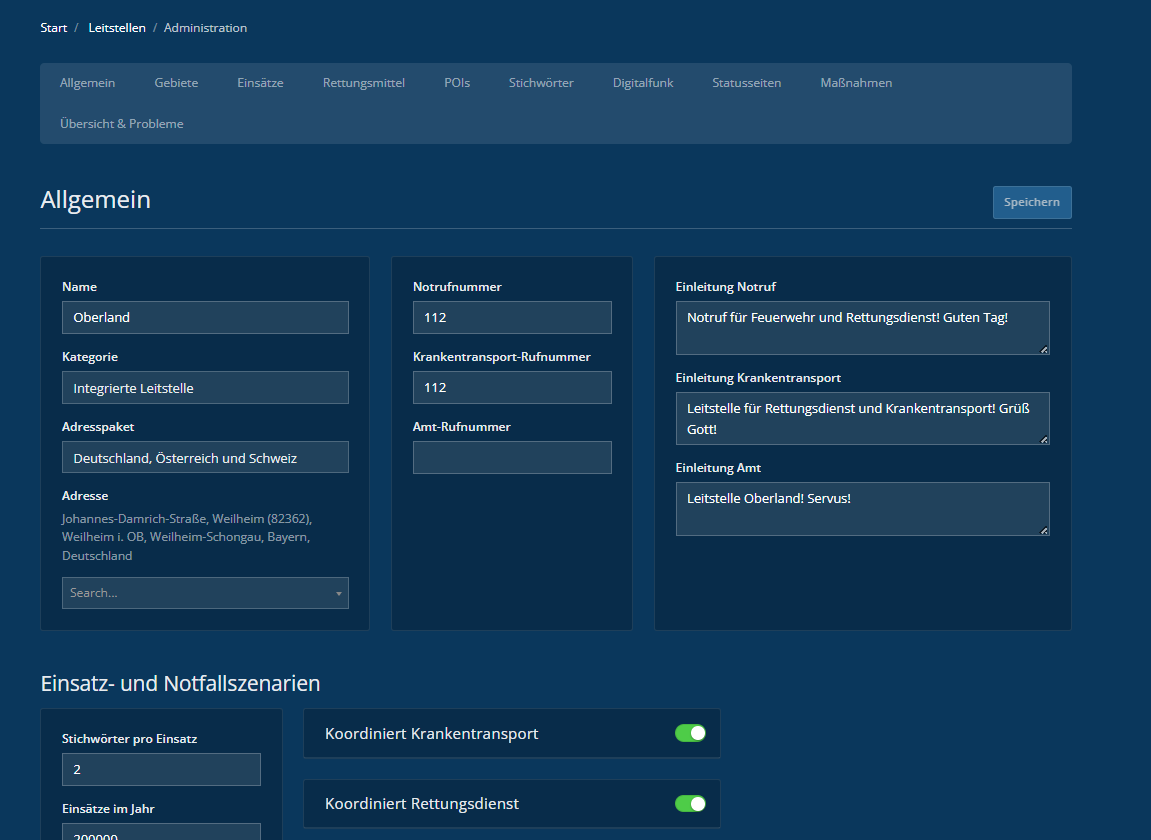
Task: Switch to the Digitalfunk tab
Action: tap(643, 83)
